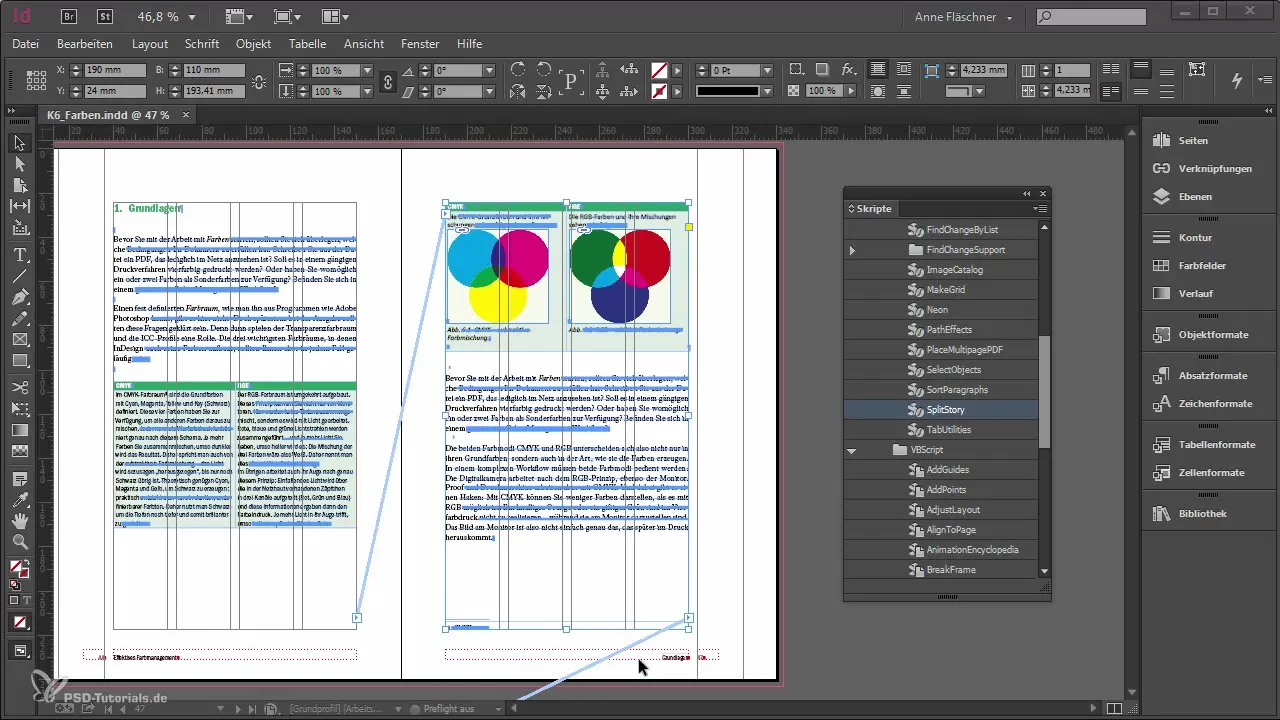Viewport: 1280px width, 720px height.
Task: Open the Ebenen panel
Action: pyautogui.click(x=1195, y=197)
